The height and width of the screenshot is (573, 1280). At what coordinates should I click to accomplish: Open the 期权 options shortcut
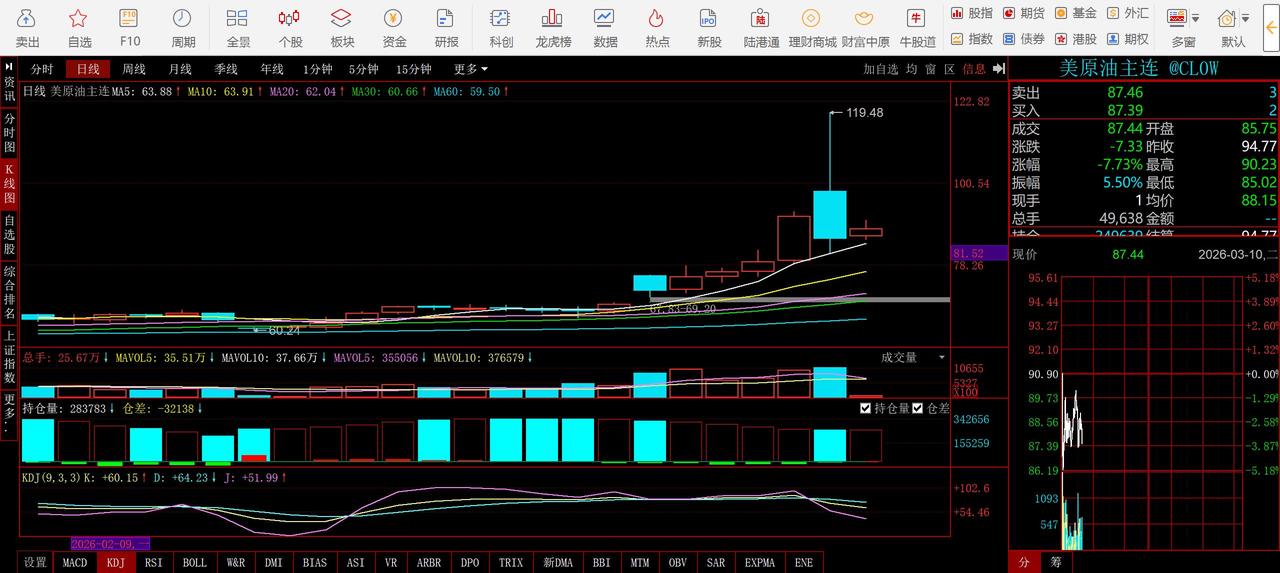point(1127,39)
